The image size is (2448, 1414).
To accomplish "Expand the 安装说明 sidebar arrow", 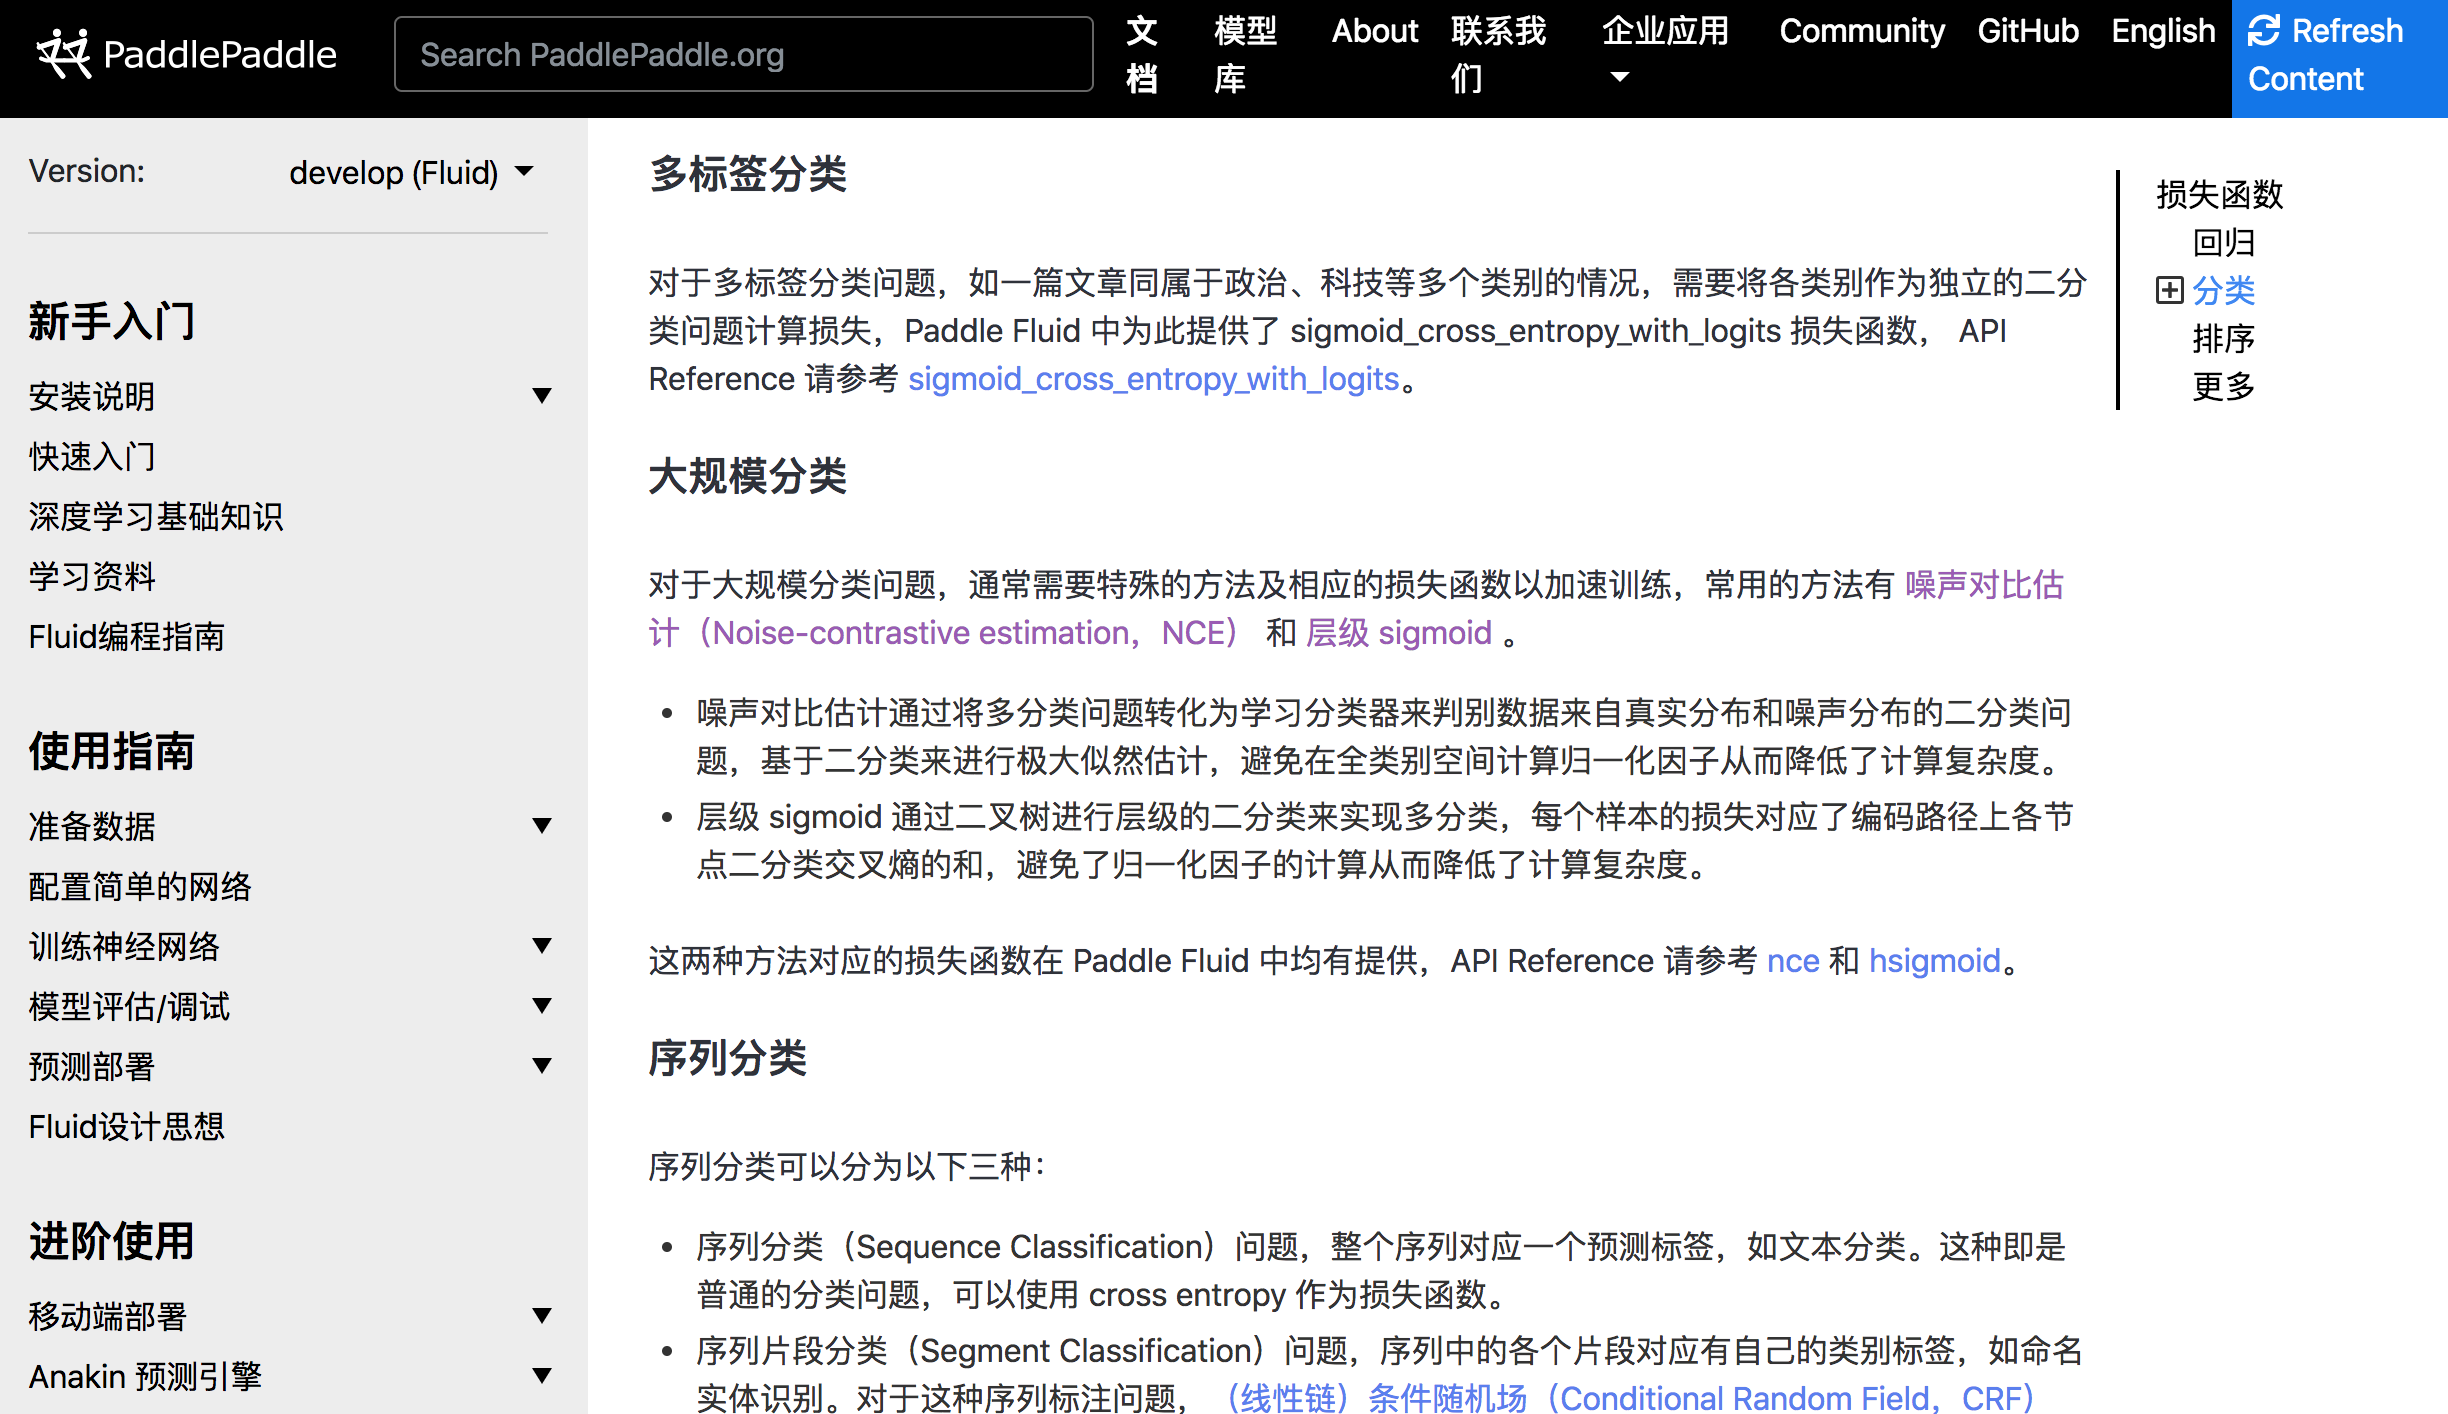I will click(542, 396).
